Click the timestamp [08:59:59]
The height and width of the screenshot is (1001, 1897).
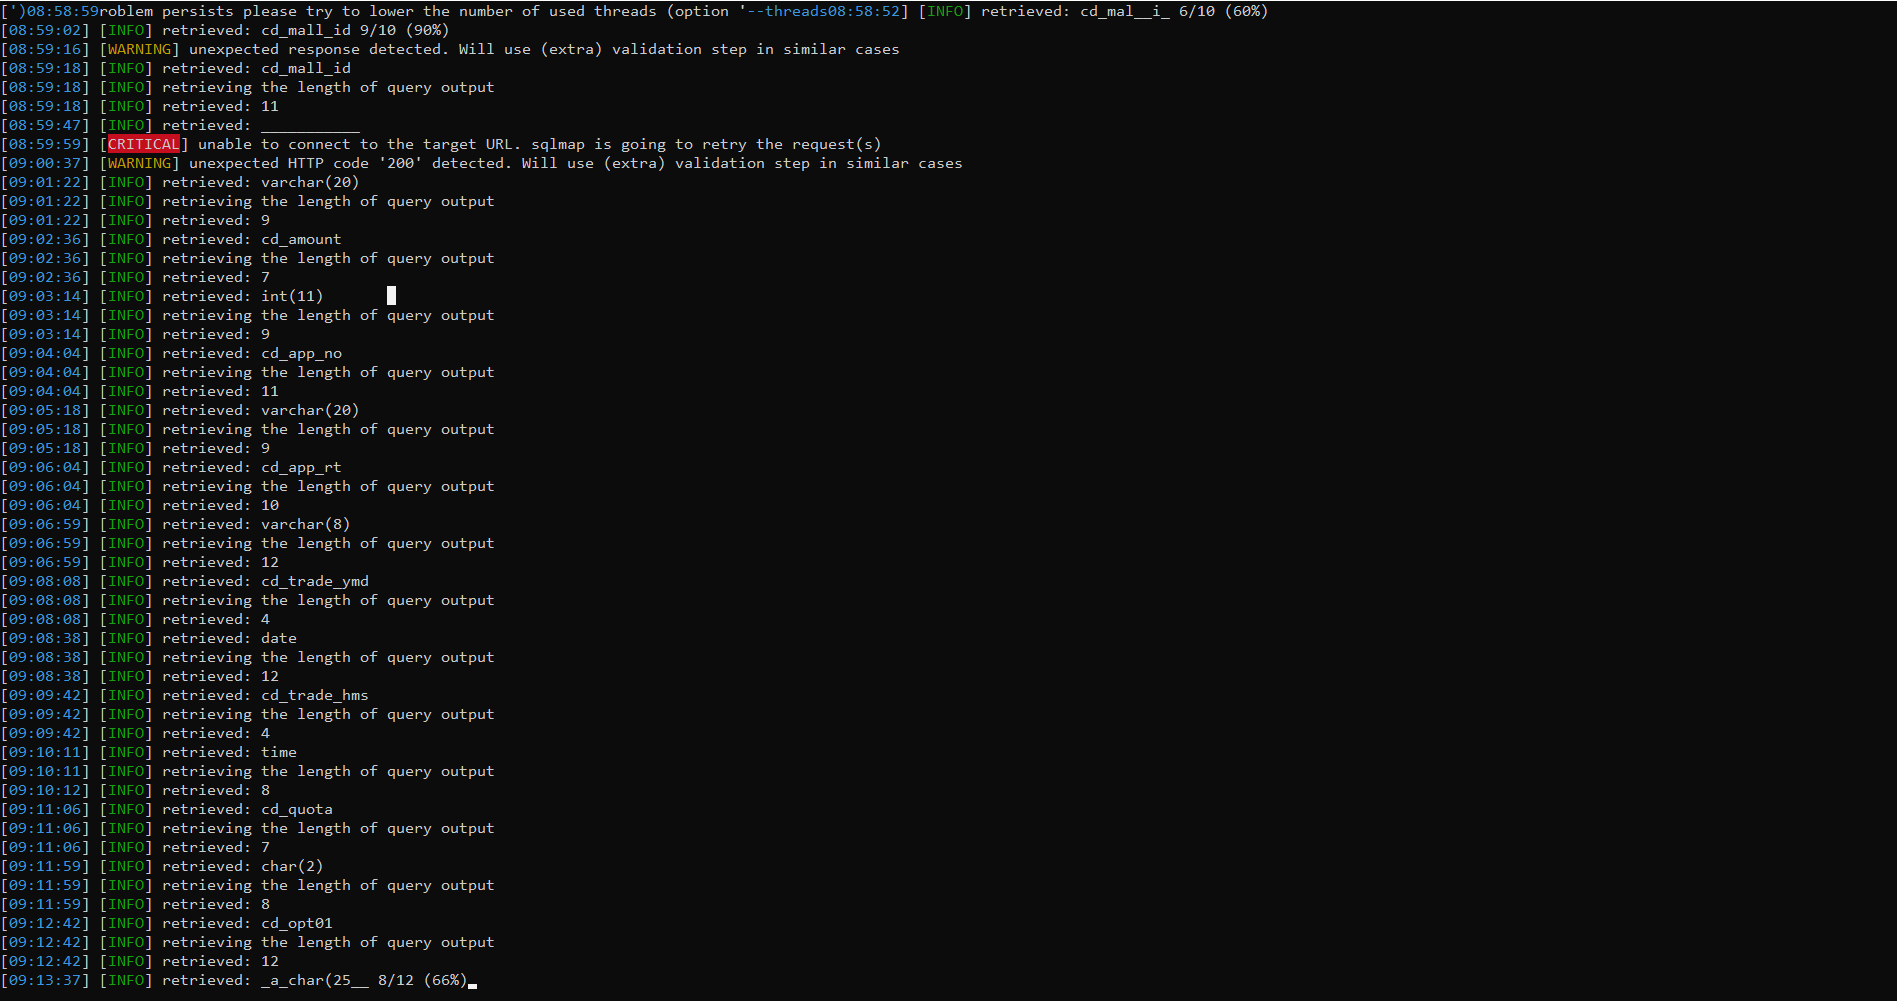point(45,144)
